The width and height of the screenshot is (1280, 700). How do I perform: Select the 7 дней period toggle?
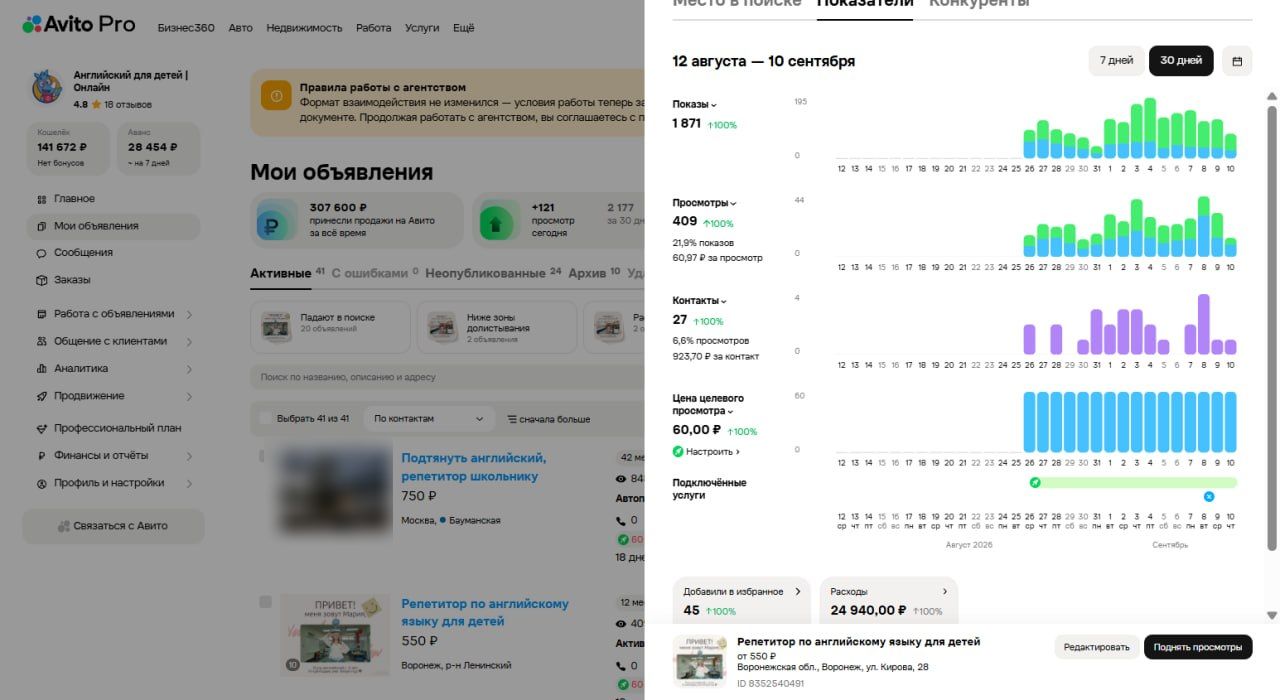1116,61
